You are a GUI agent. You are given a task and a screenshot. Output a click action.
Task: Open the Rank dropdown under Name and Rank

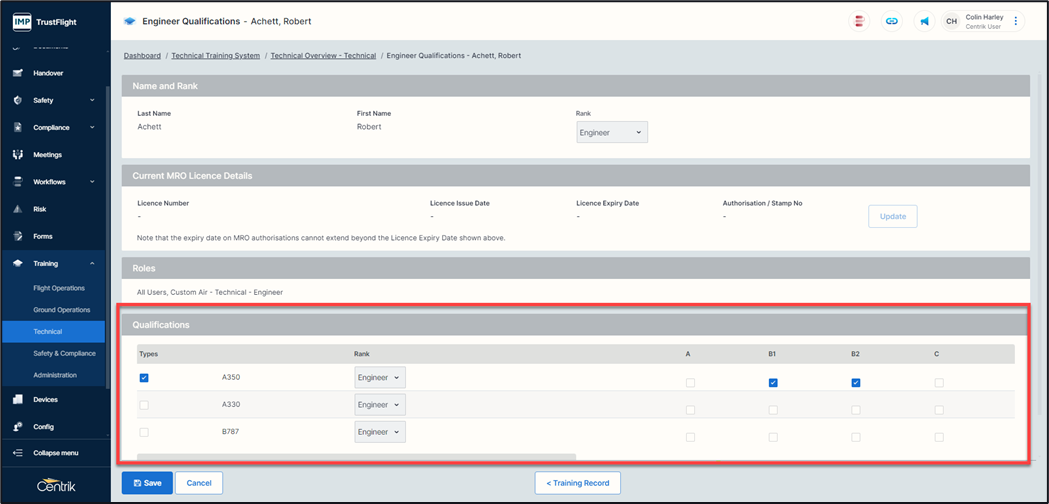612,132
